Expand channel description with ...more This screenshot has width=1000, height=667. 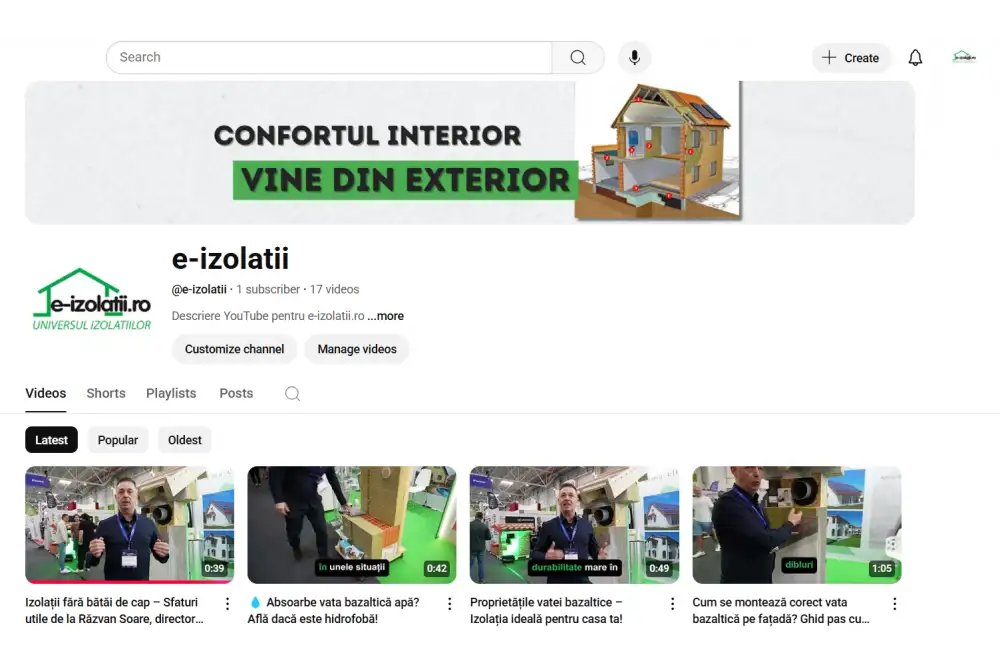(x=386, y=316)
